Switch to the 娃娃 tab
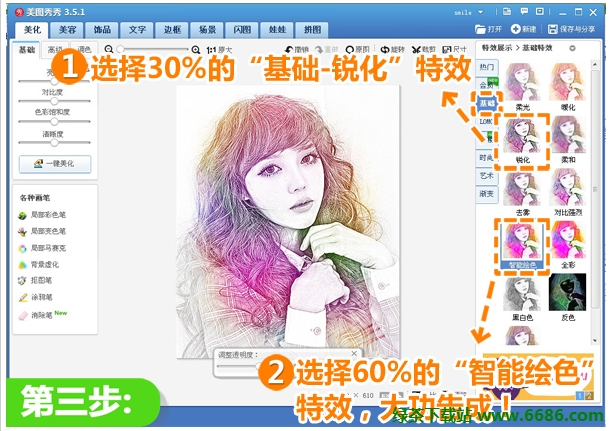 click(x=277, y=30)
